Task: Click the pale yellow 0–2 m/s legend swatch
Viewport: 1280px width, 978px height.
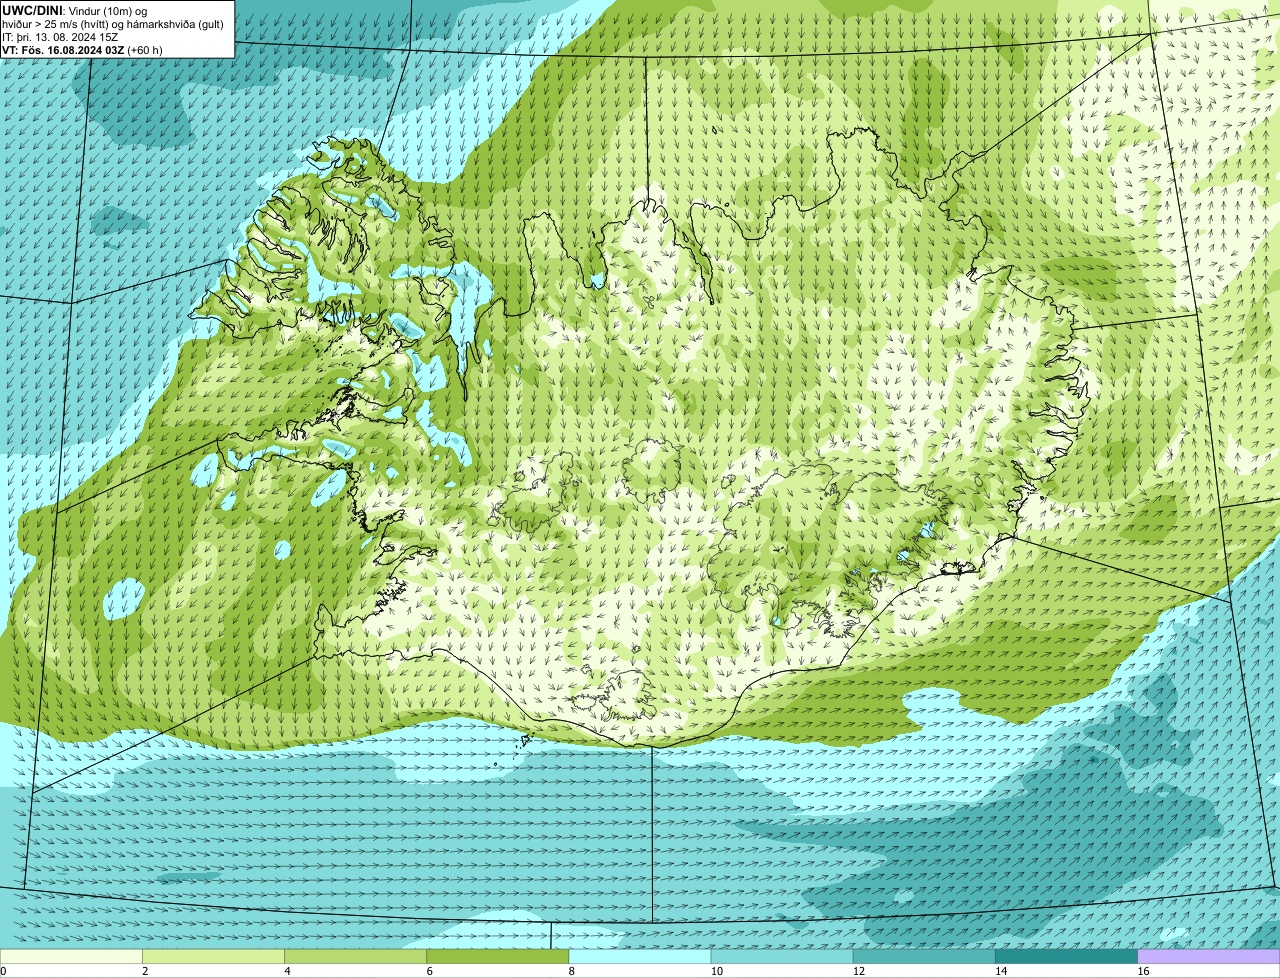Action: [x=71, y=956]
